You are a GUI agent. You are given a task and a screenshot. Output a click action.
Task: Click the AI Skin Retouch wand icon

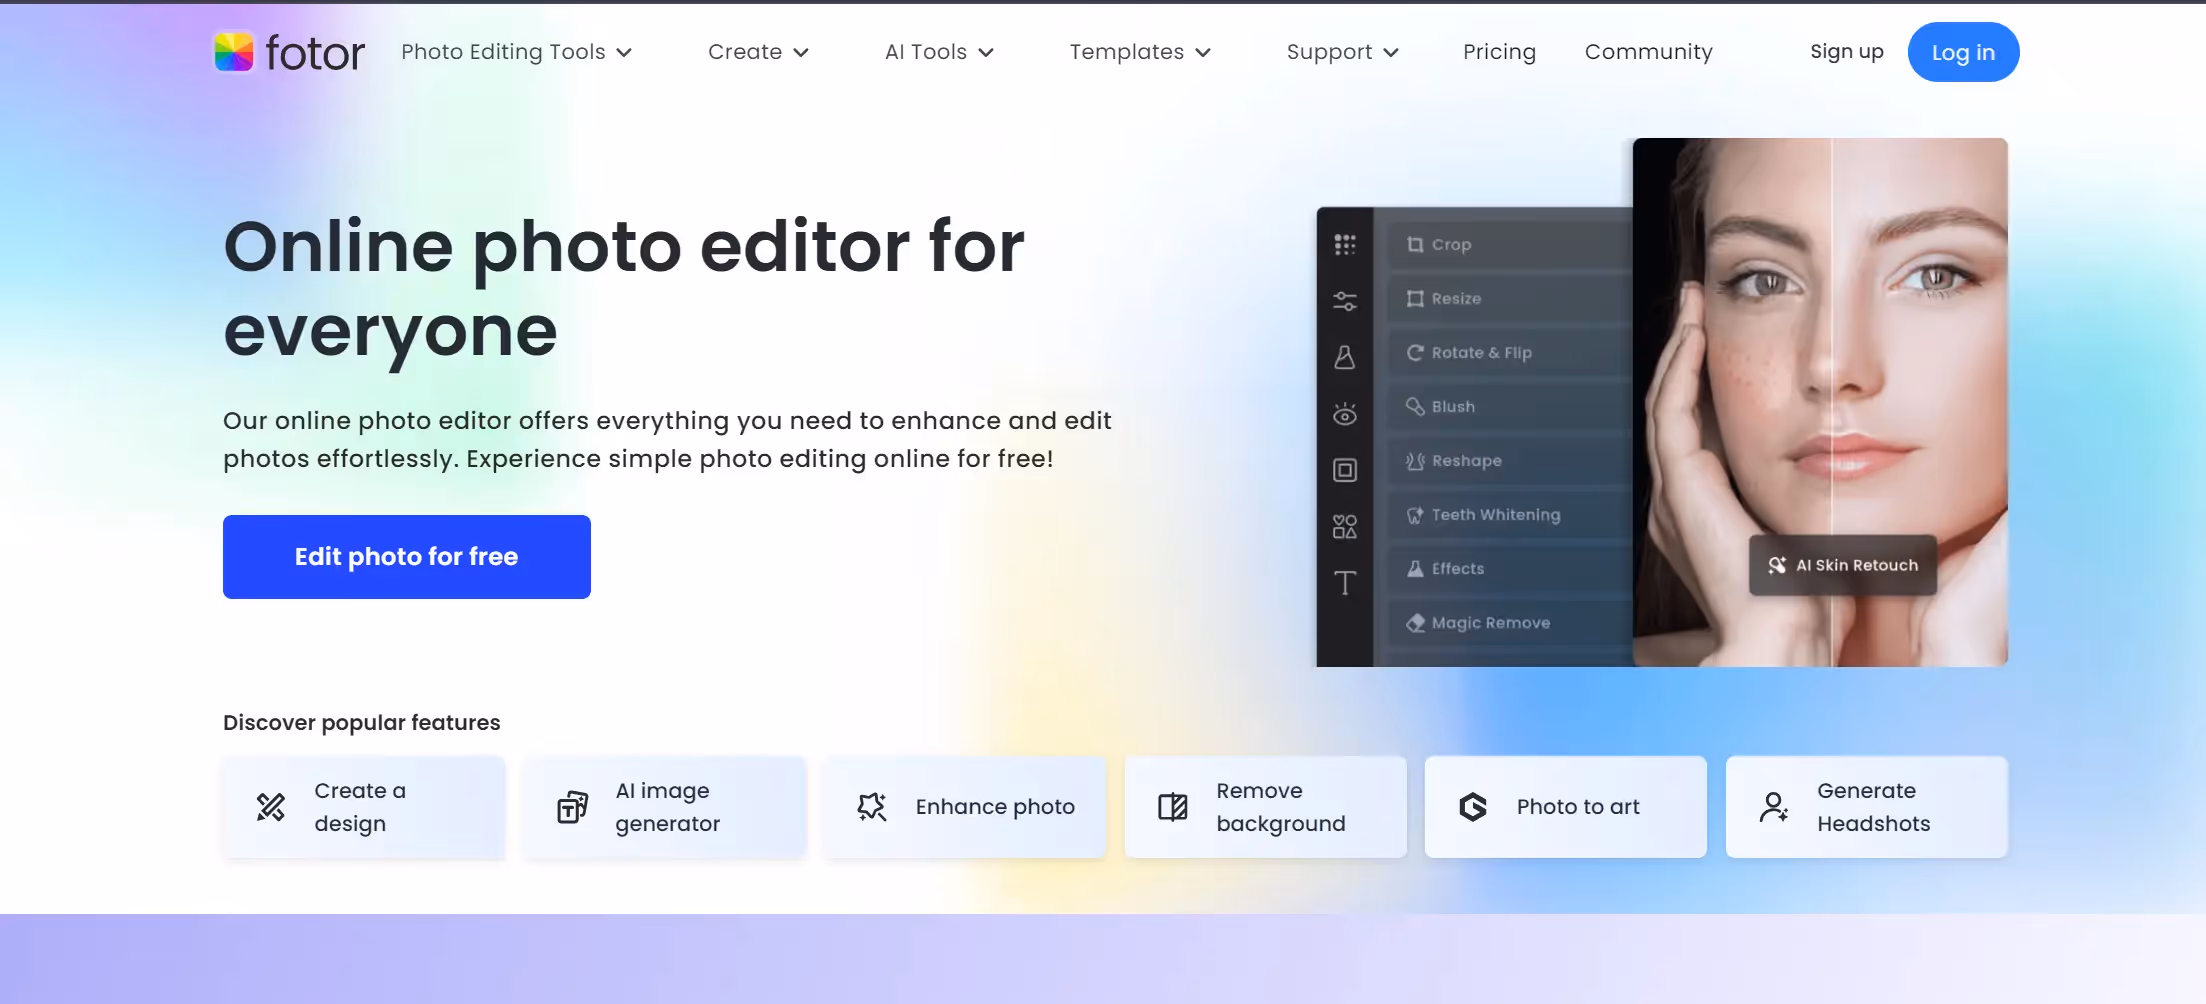coord(1777,565)
